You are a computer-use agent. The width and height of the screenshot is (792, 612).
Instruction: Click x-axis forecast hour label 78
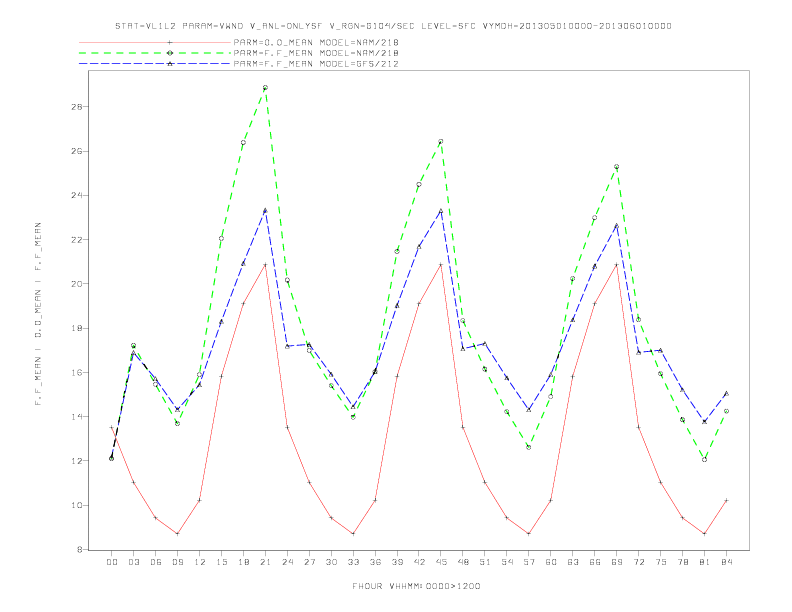[x=683, y=562]
